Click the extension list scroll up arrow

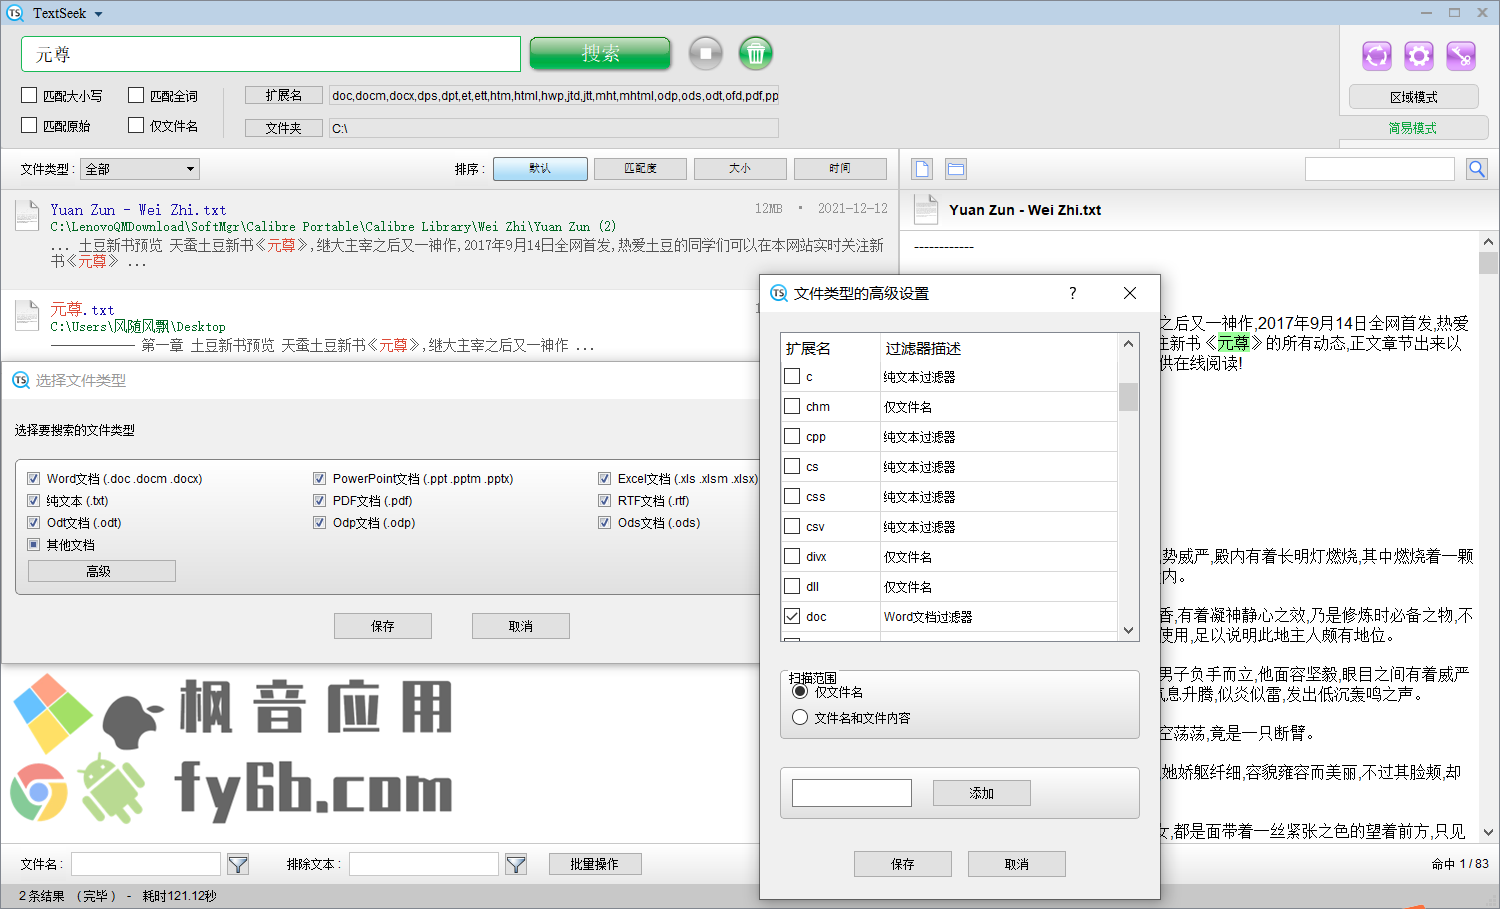tap(1128, 344)
